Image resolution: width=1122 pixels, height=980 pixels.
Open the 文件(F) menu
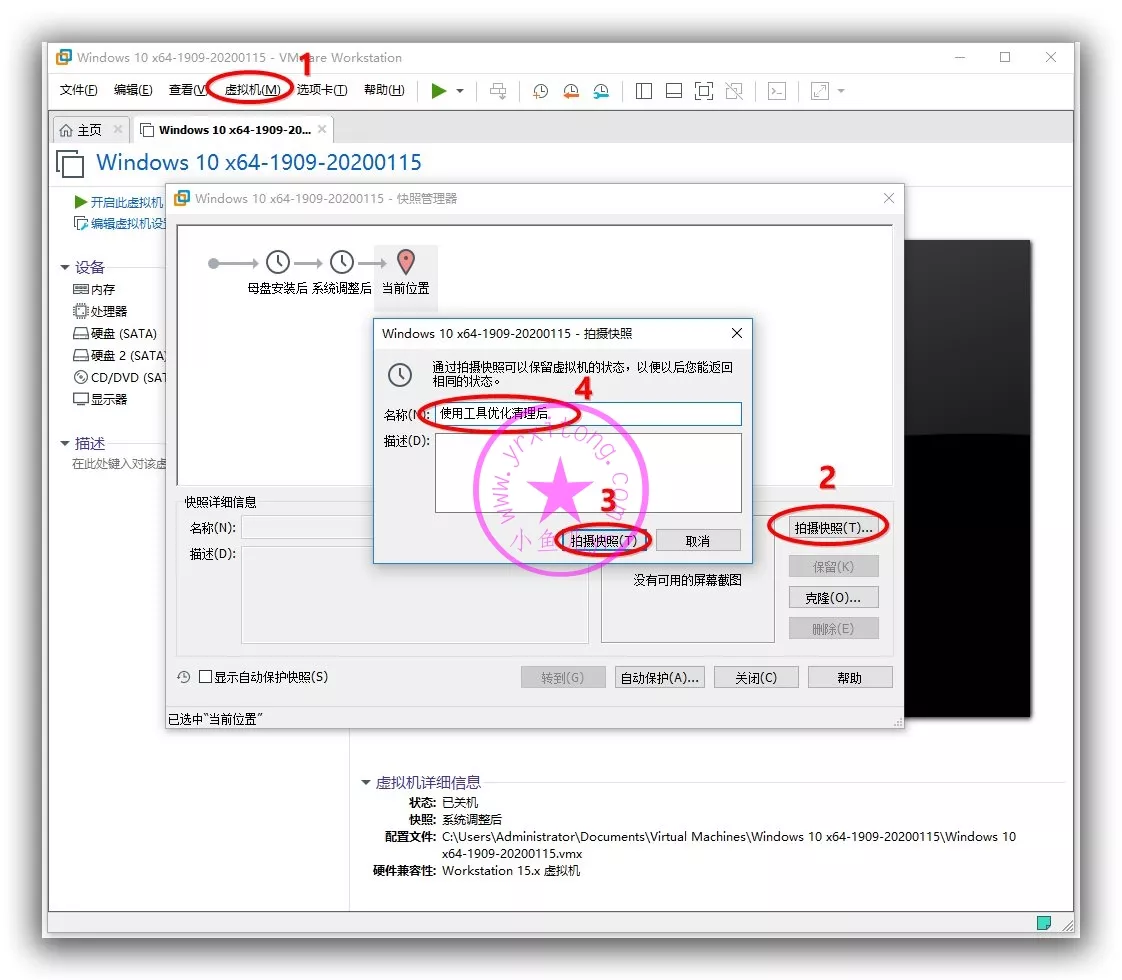pyautogui.click(x=79, y=90)
